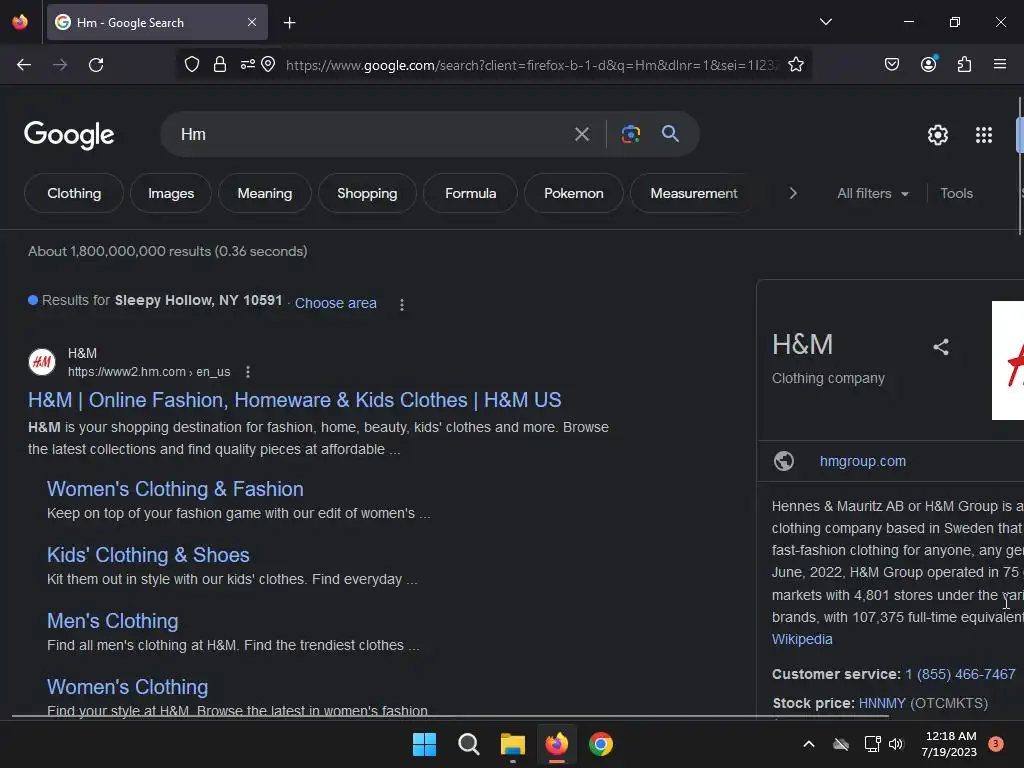Switch to Images results

pyautogui.click(x=170, y=193)
